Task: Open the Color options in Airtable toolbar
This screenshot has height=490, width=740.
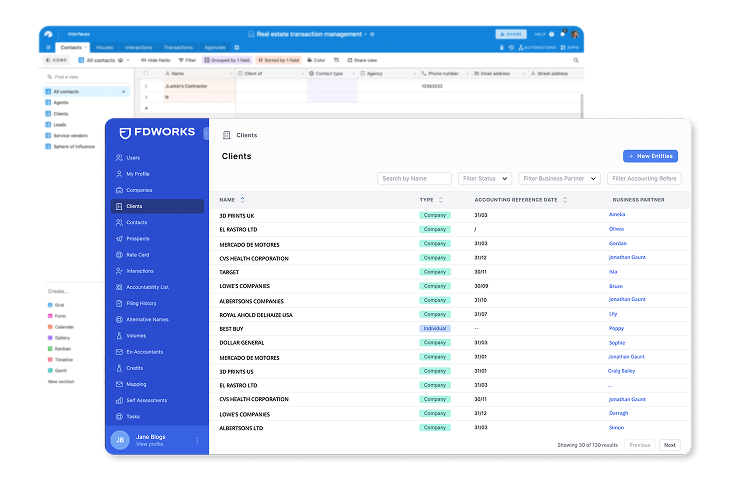Action: click(316, 60)
